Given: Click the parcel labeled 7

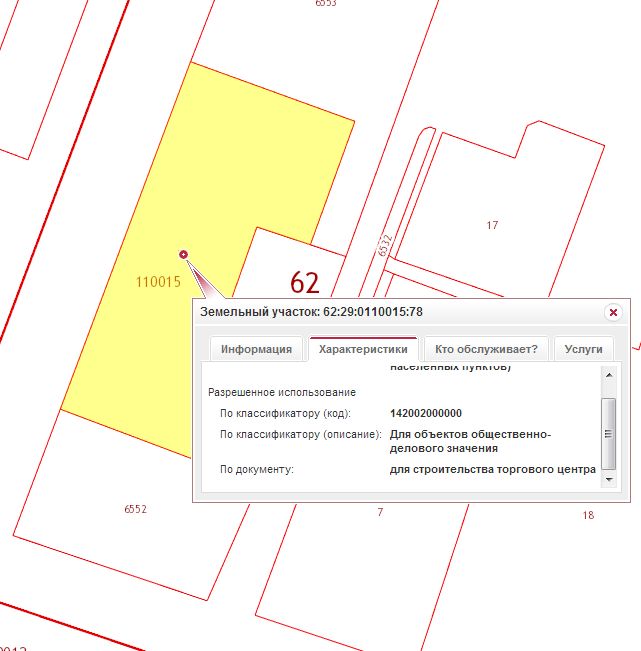Looking at the screenshot, I should pos(380,513).
